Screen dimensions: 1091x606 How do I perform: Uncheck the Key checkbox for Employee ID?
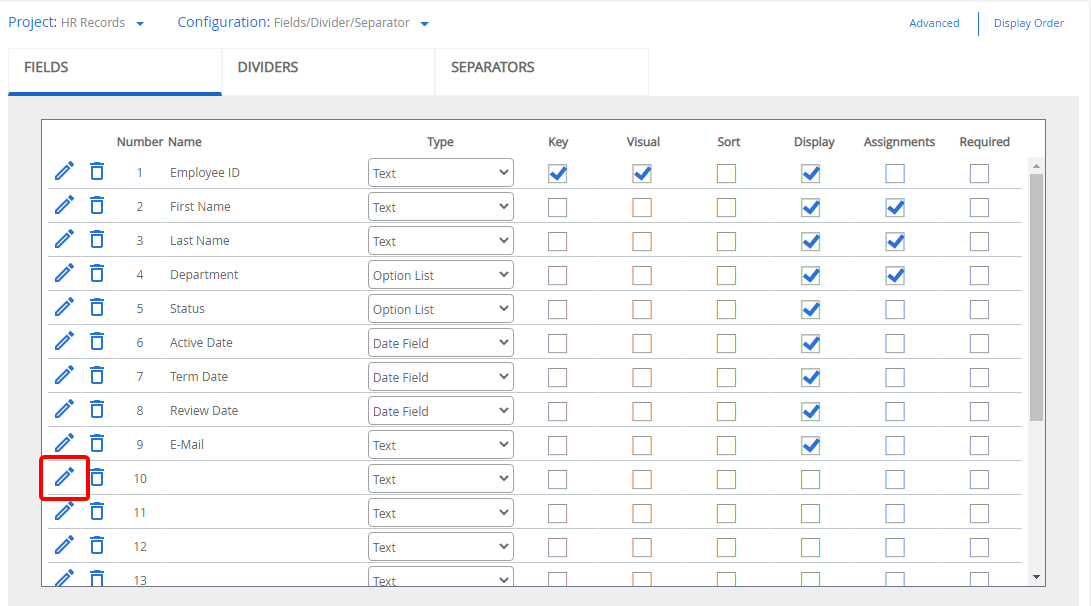[557, 173]
